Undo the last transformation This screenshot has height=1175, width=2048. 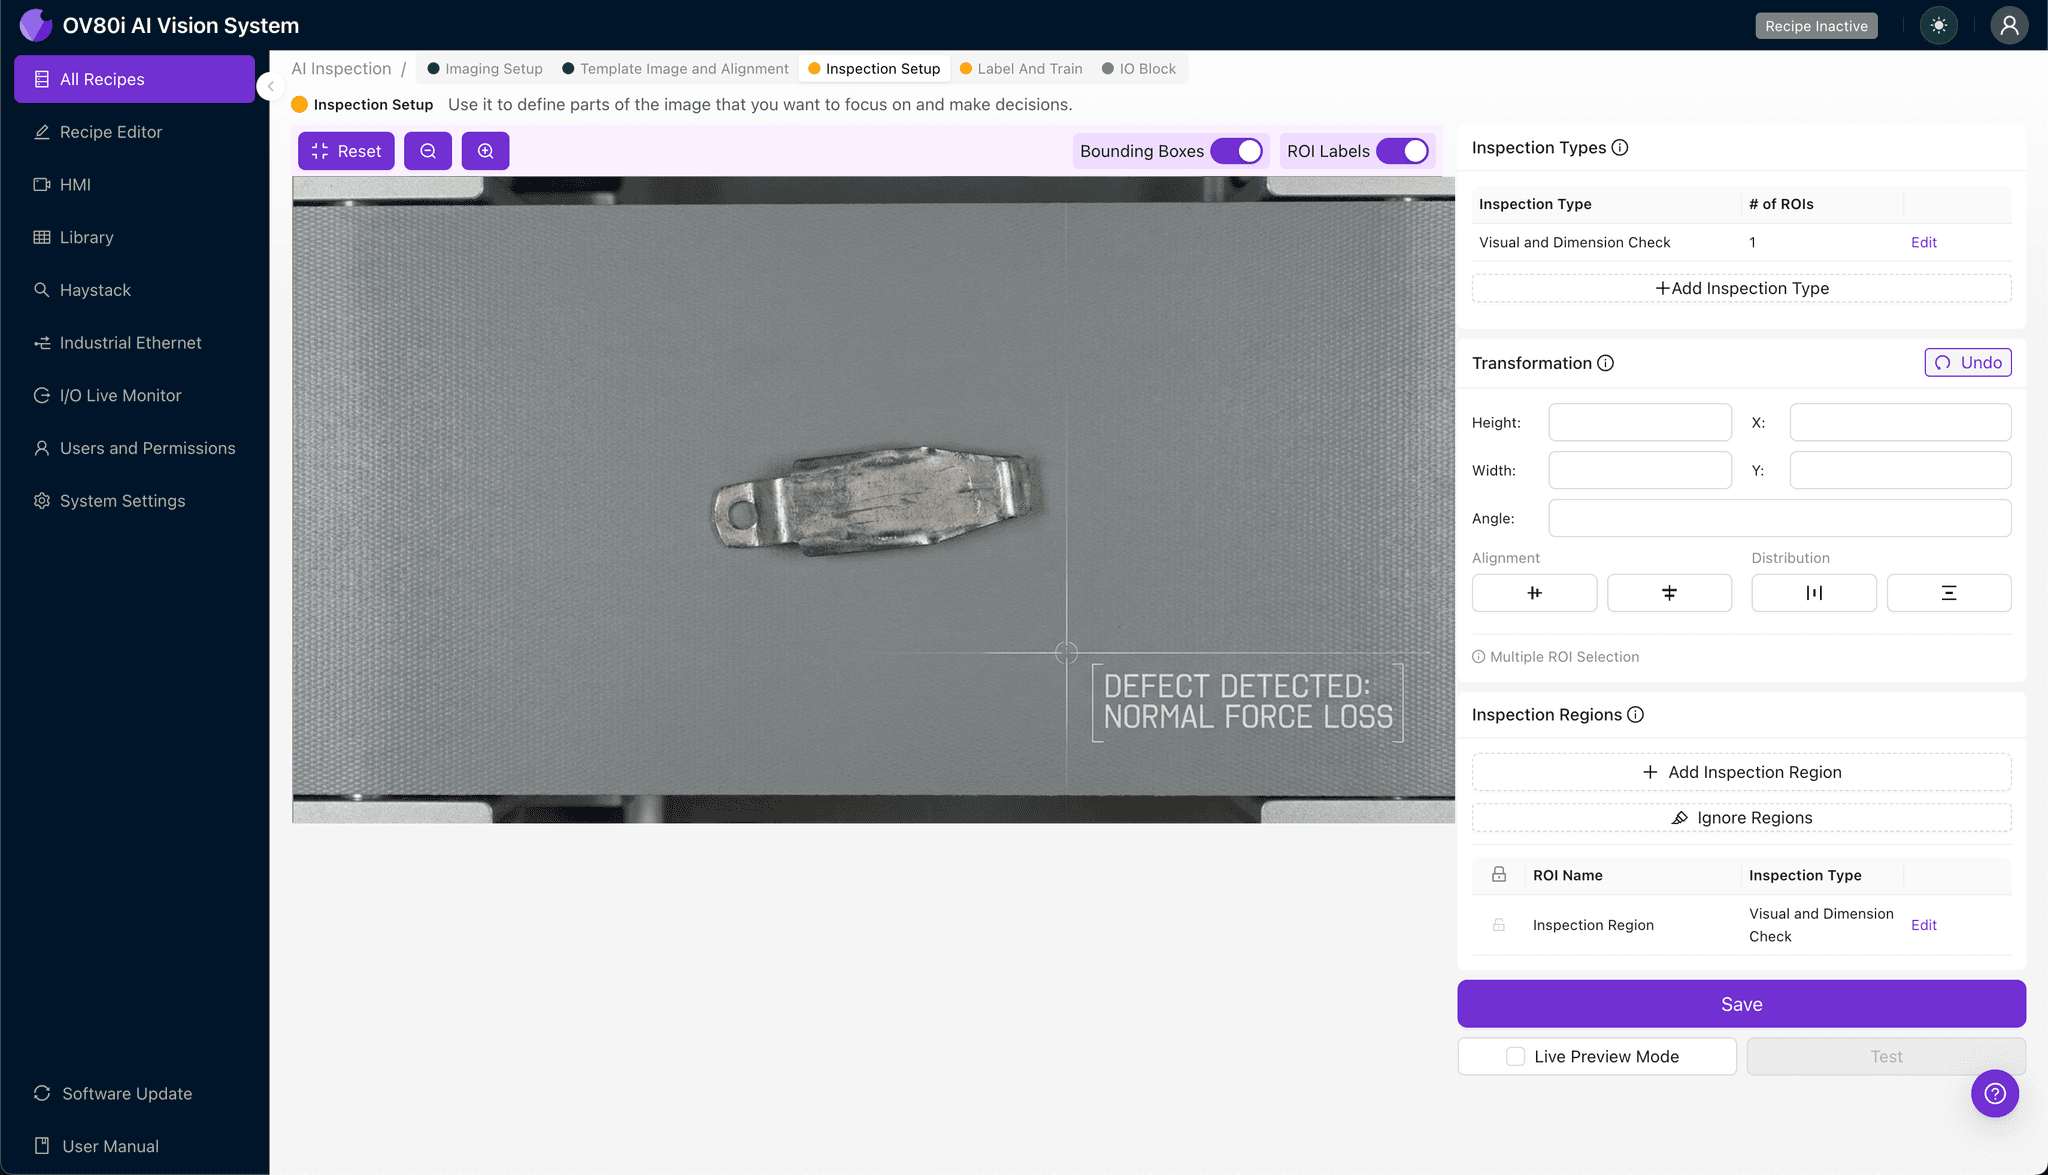pos(1968,362)
